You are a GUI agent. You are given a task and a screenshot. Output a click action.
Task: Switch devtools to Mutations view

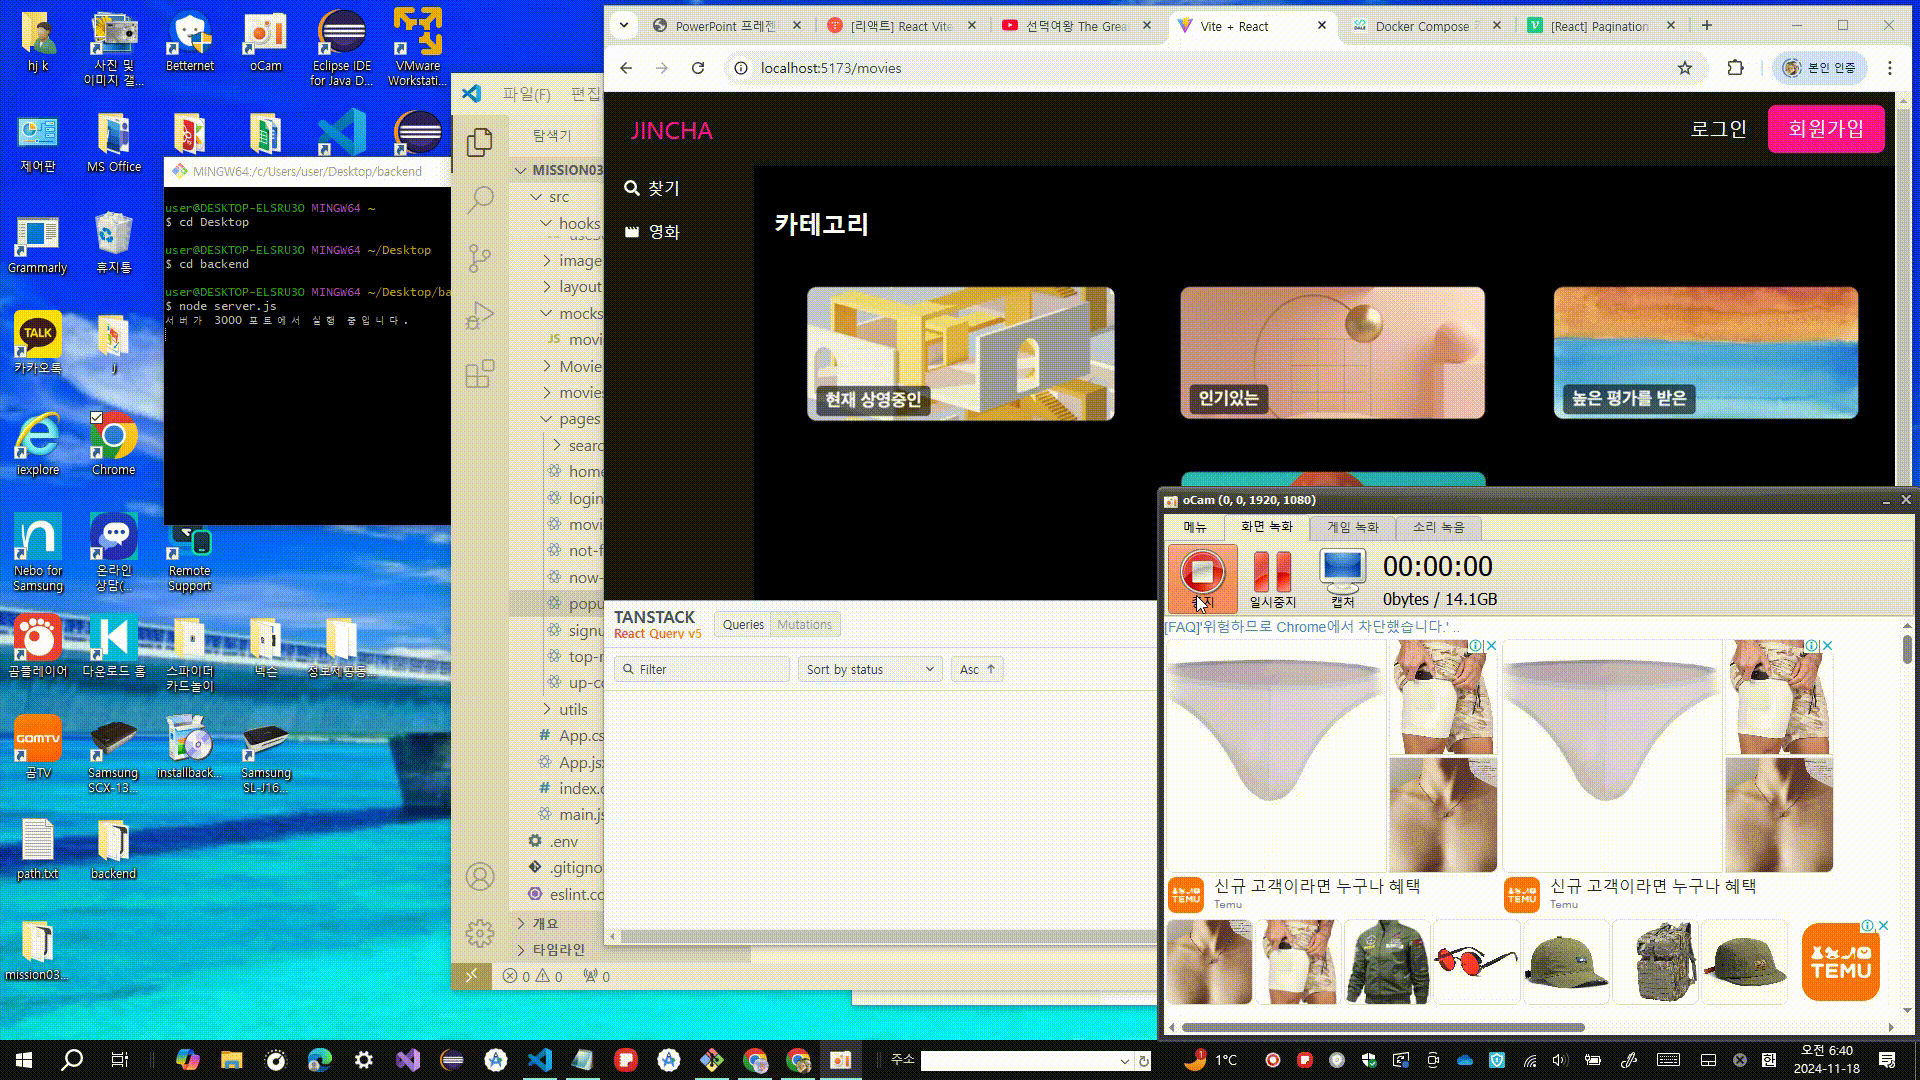point(804,625)
